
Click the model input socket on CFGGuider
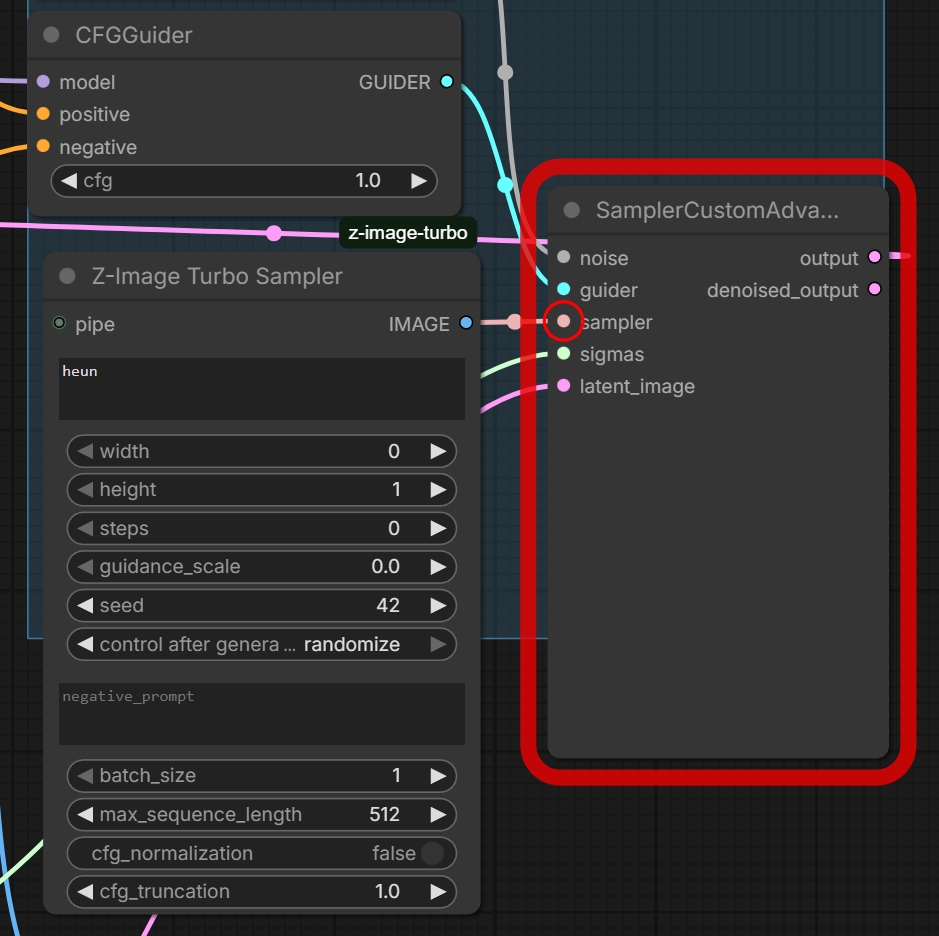(43, 81)
